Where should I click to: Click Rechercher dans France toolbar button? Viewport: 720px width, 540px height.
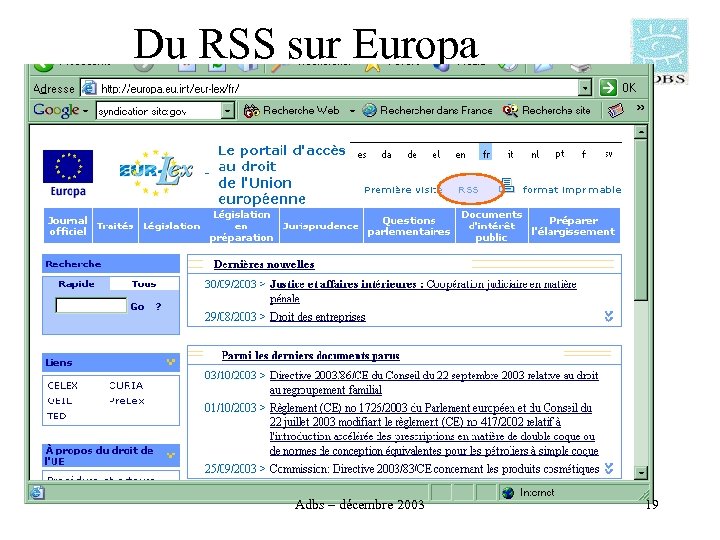coord(427,111)
